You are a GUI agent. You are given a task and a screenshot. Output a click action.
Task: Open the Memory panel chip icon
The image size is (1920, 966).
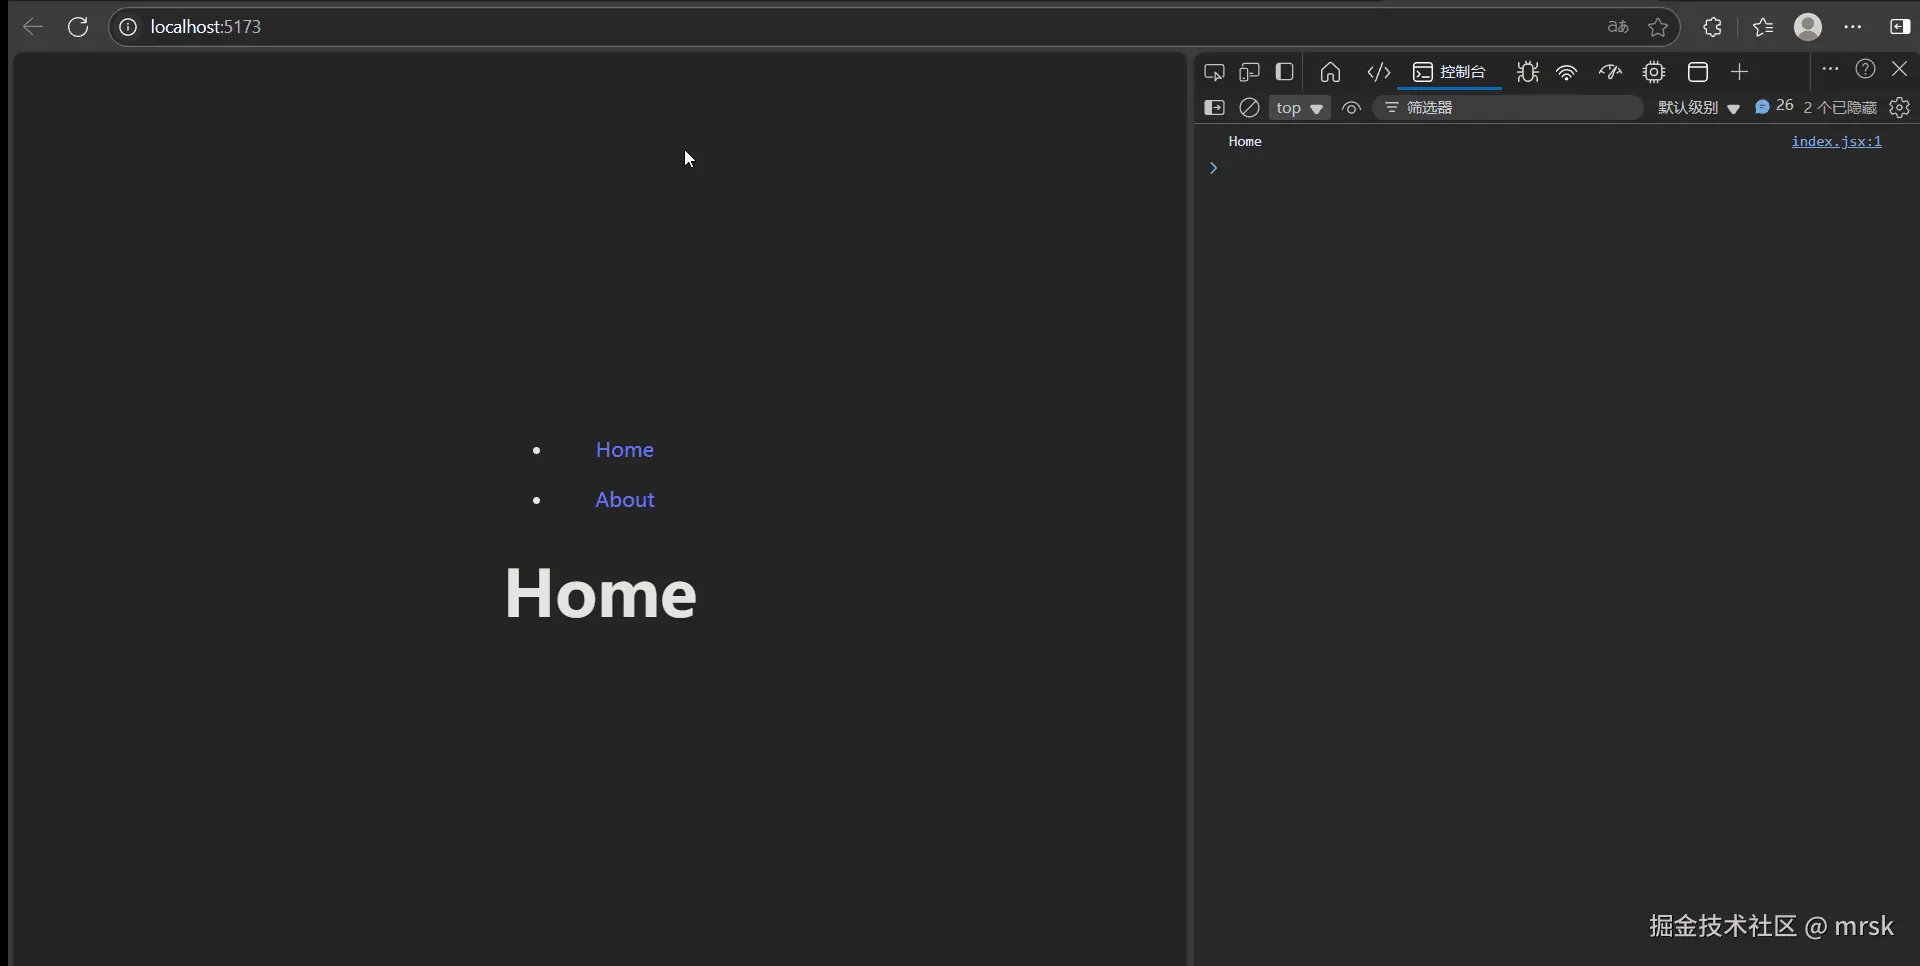[1654, 72]
